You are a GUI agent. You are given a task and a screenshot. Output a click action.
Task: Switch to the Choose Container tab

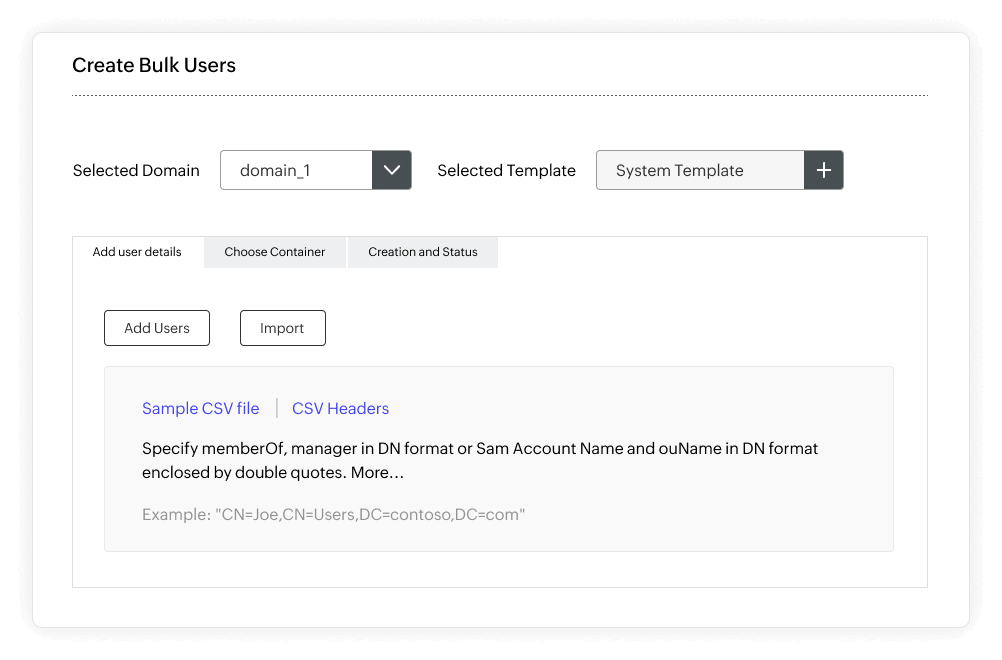coord(274,252)
